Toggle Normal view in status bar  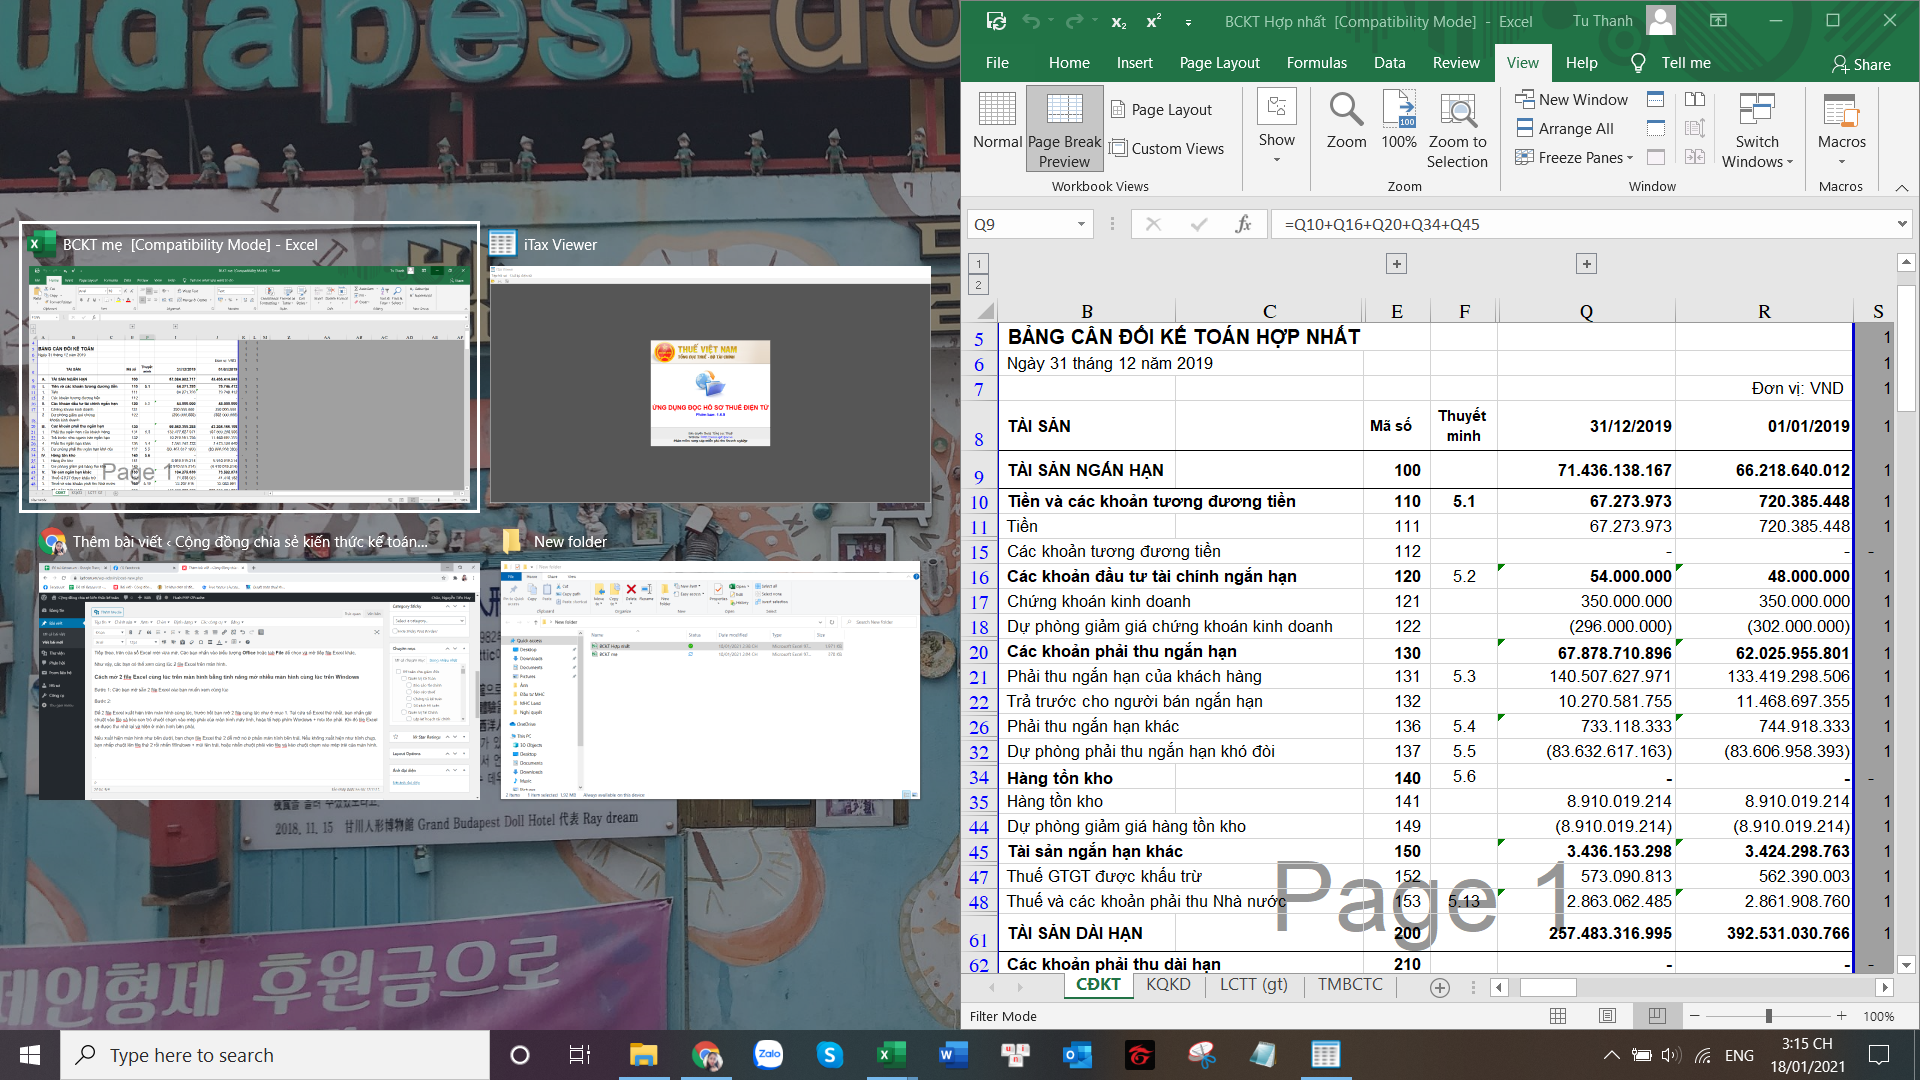click(x=1558, y=1016)
